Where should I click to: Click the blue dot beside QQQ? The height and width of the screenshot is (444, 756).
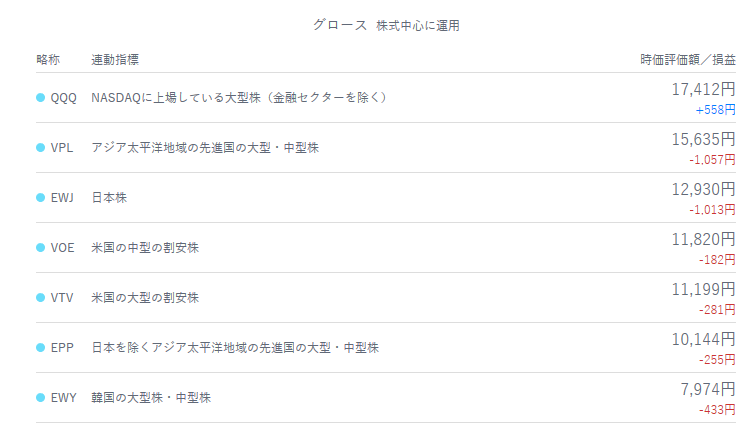coord(40,97)
